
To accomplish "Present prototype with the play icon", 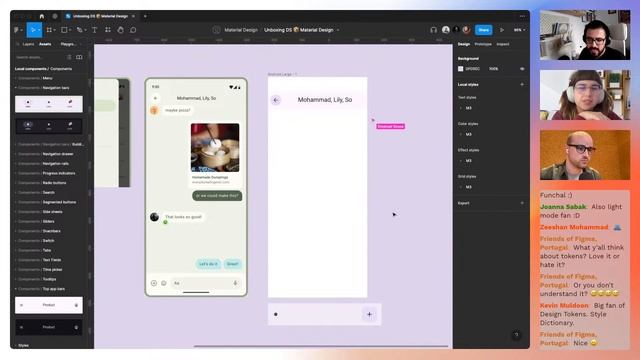I will click(x=502, y=30).
